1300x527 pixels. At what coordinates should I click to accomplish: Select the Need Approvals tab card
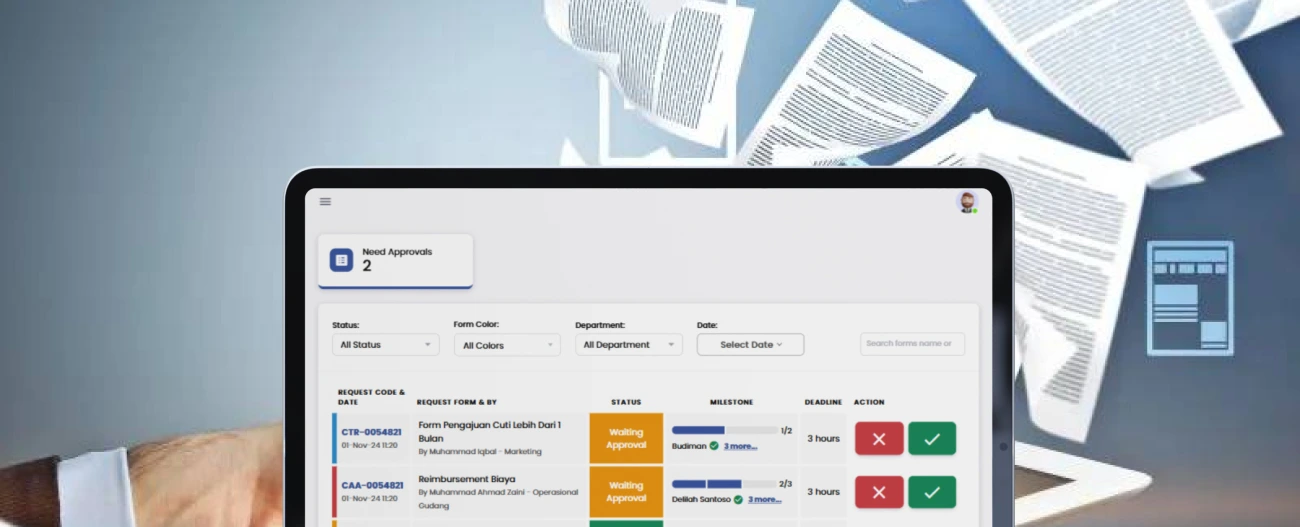point(395,260)
